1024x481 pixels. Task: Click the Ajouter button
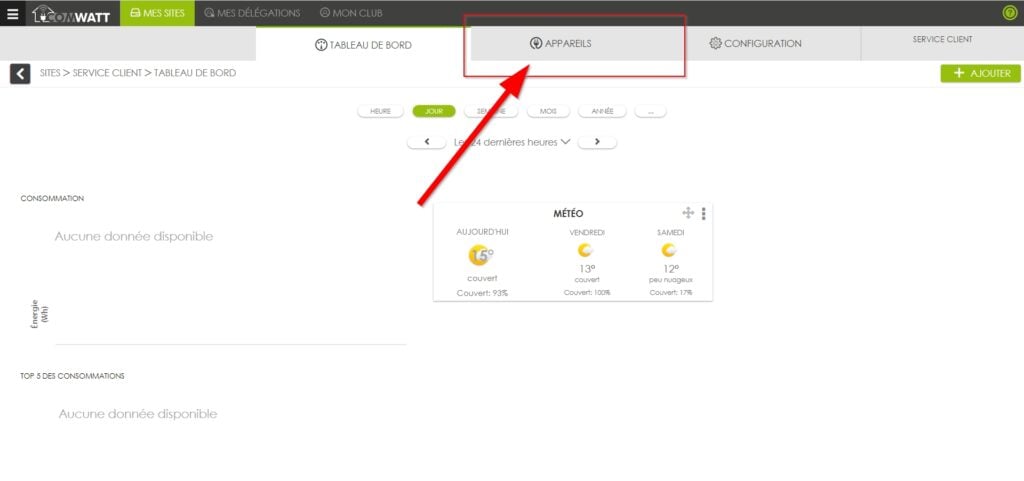click(980, 74)
